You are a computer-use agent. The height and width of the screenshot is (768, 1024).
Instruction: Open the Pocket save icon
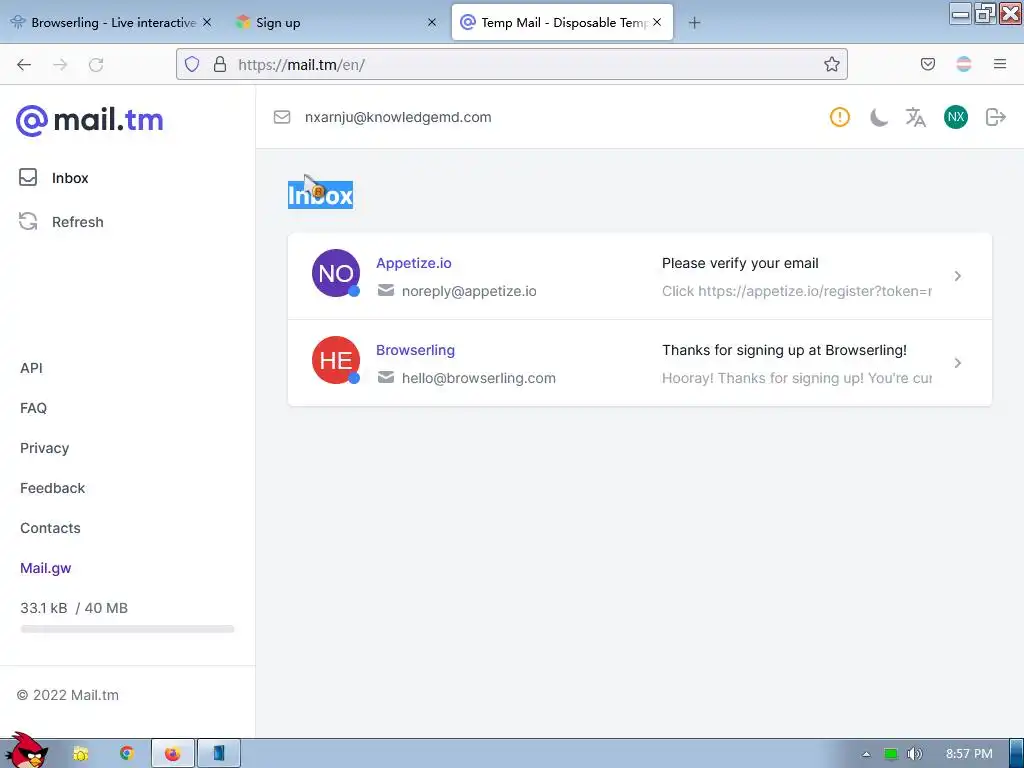927,64
